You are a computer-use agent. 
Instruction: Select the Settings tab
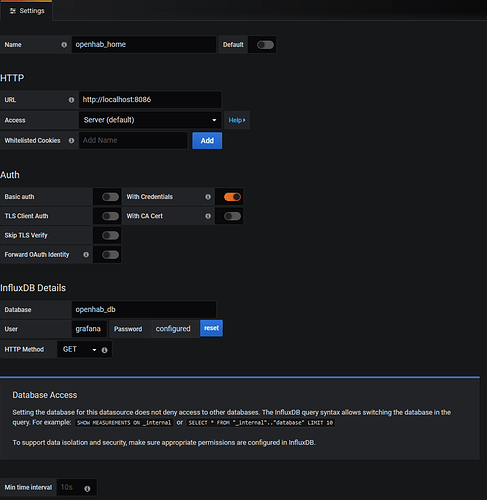pyautogui.click(x=27, y=11)
